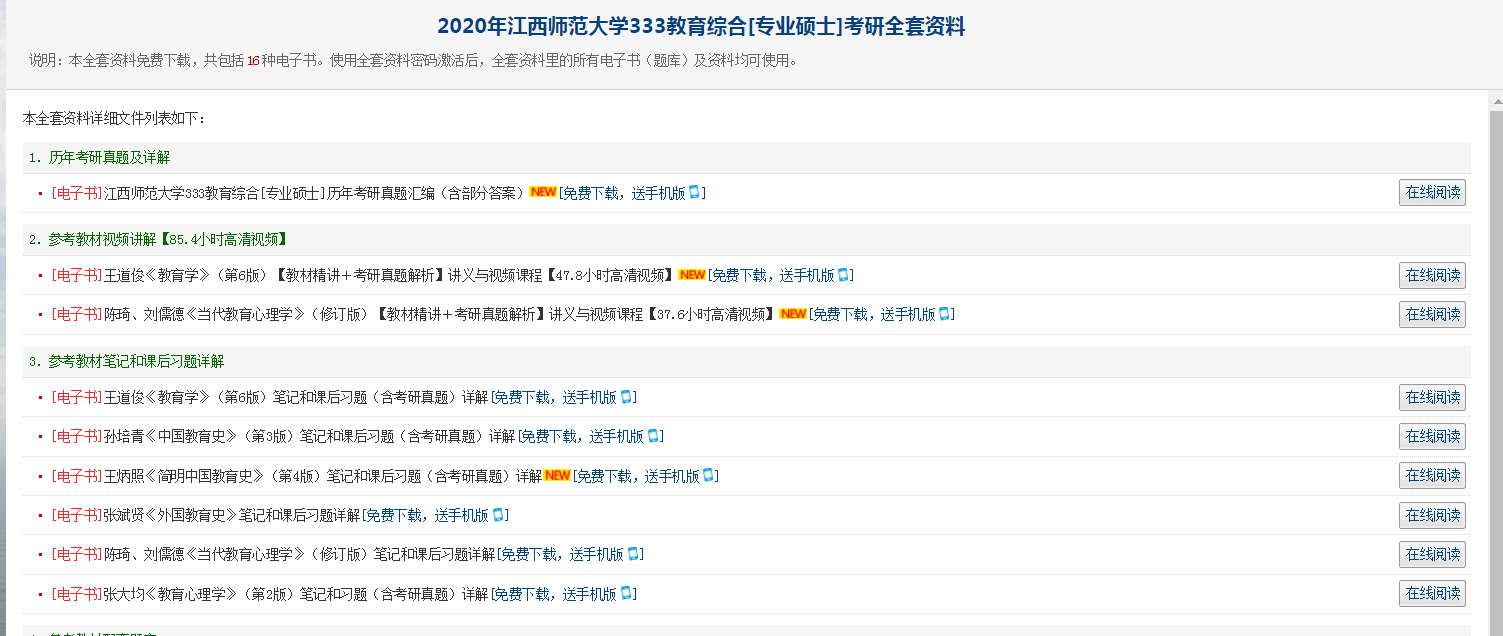Click the [电子书] label on the first entry
Image resolution: width=1503 pixels, height=636 pixels.
tap(75, 192)
